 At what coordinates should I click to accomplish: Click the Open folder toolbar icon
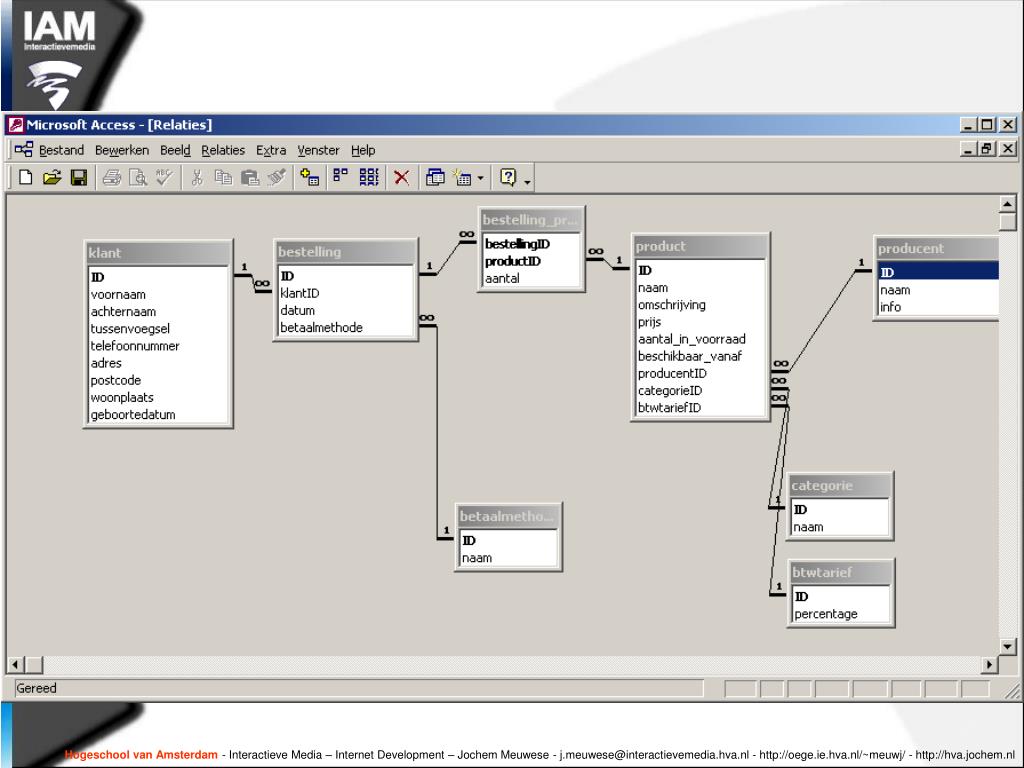coord(52,177)
